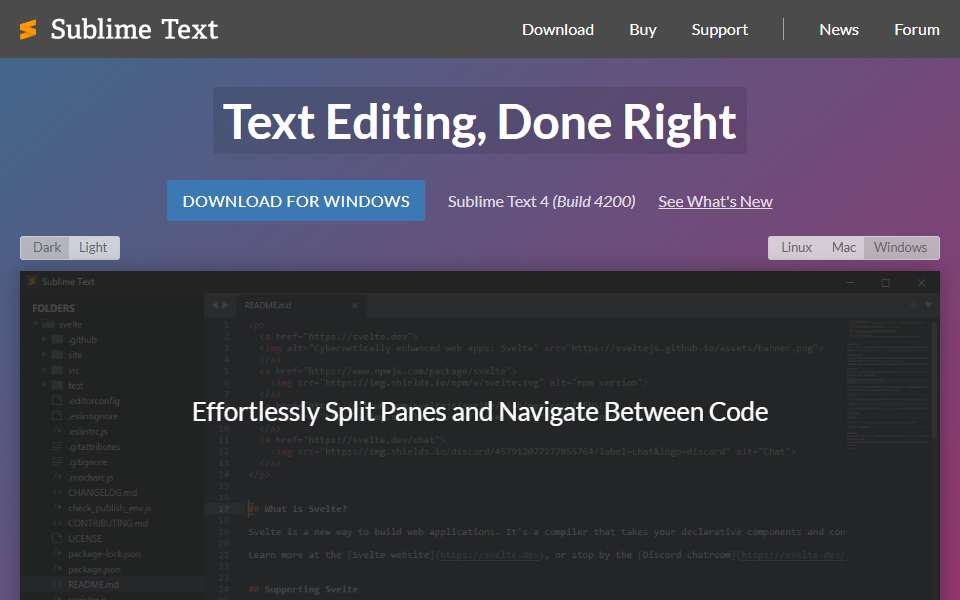
Task: Open CONTRIBUTING.md from the sidebar
Action: [108, 523]
